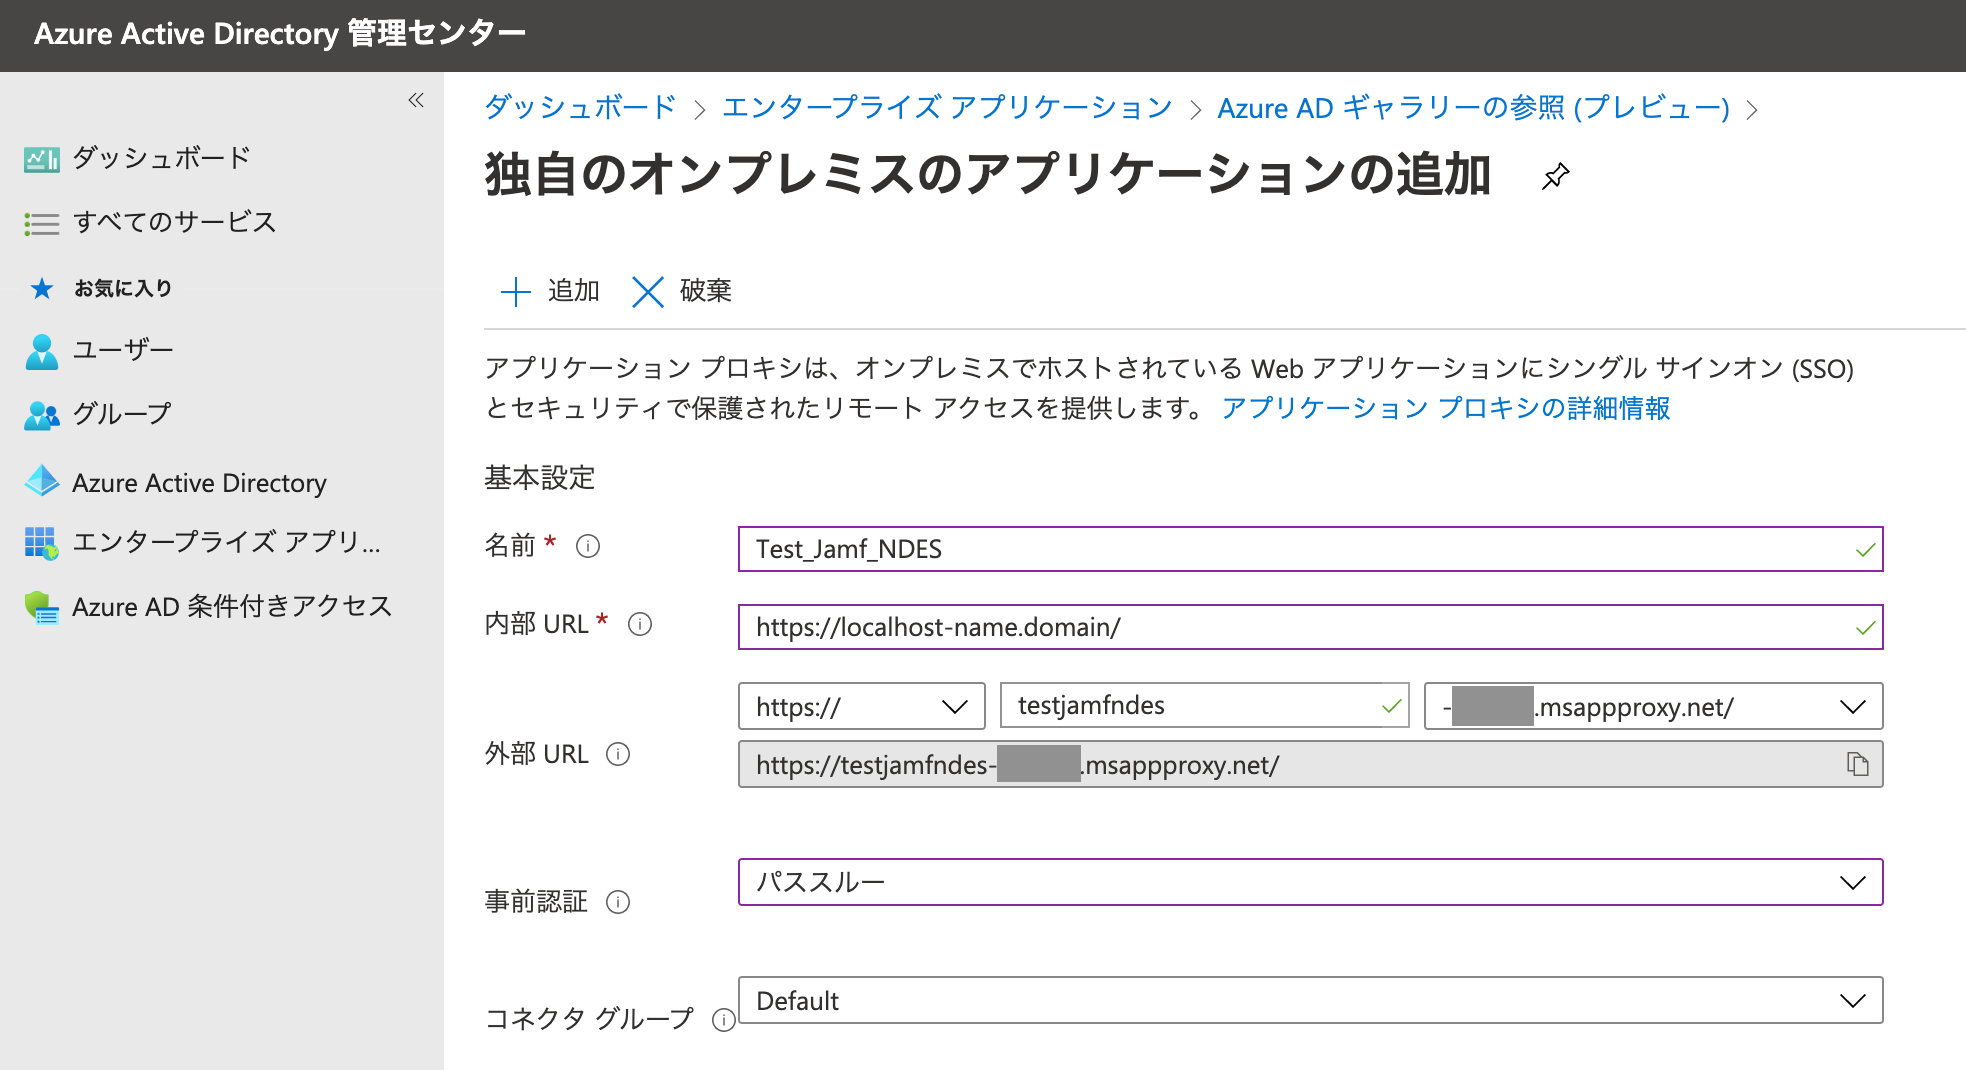Open the Azure Active Directory sidebar icon
1966x1070 pixels.
point(41,481)
